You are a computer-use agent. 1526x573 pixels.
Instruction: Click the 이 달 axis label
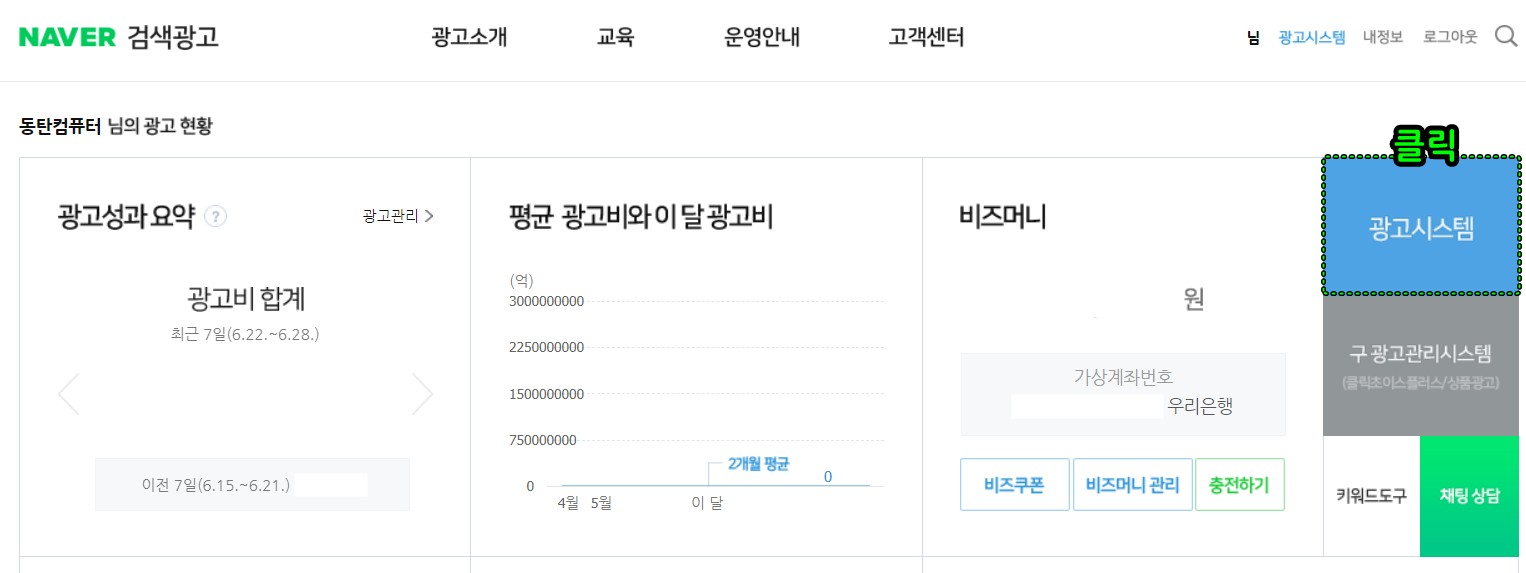(707, 503)
